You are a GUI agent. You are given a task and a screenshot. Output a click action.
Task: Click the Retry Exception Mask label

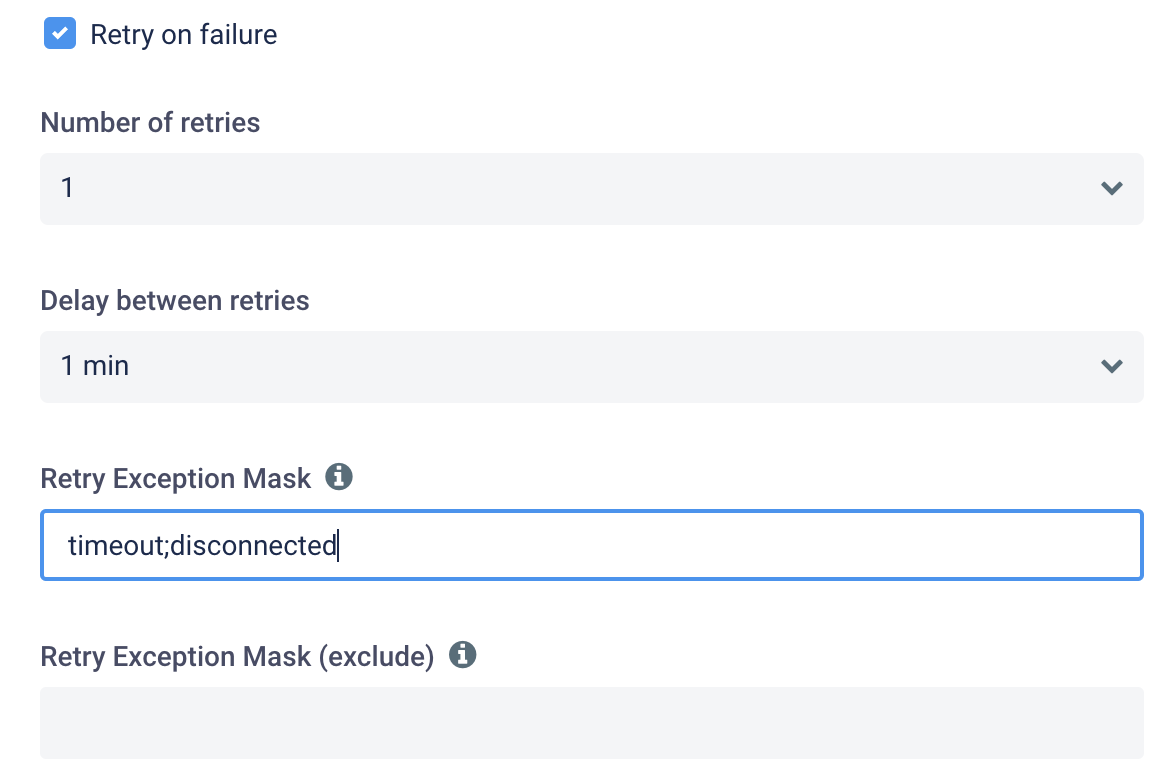(175, 479)
